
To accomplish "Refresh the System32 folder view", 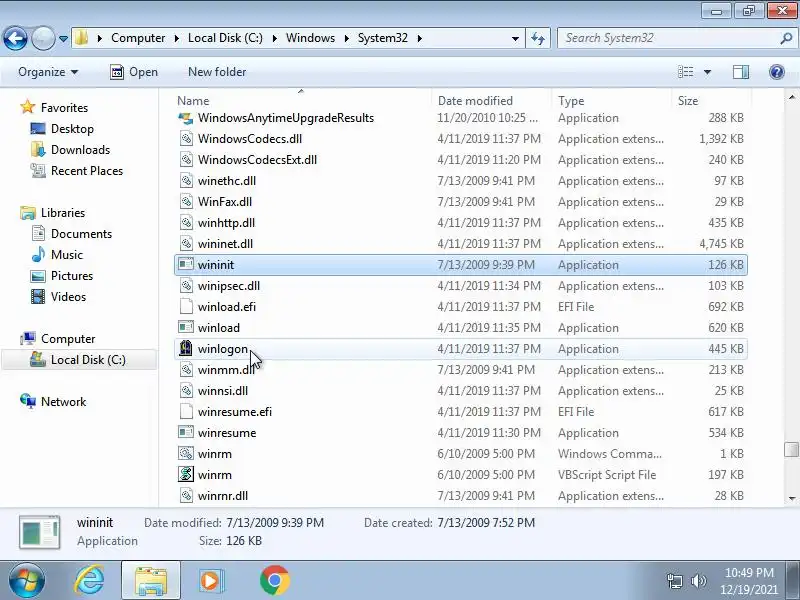I will coord(538,38).
